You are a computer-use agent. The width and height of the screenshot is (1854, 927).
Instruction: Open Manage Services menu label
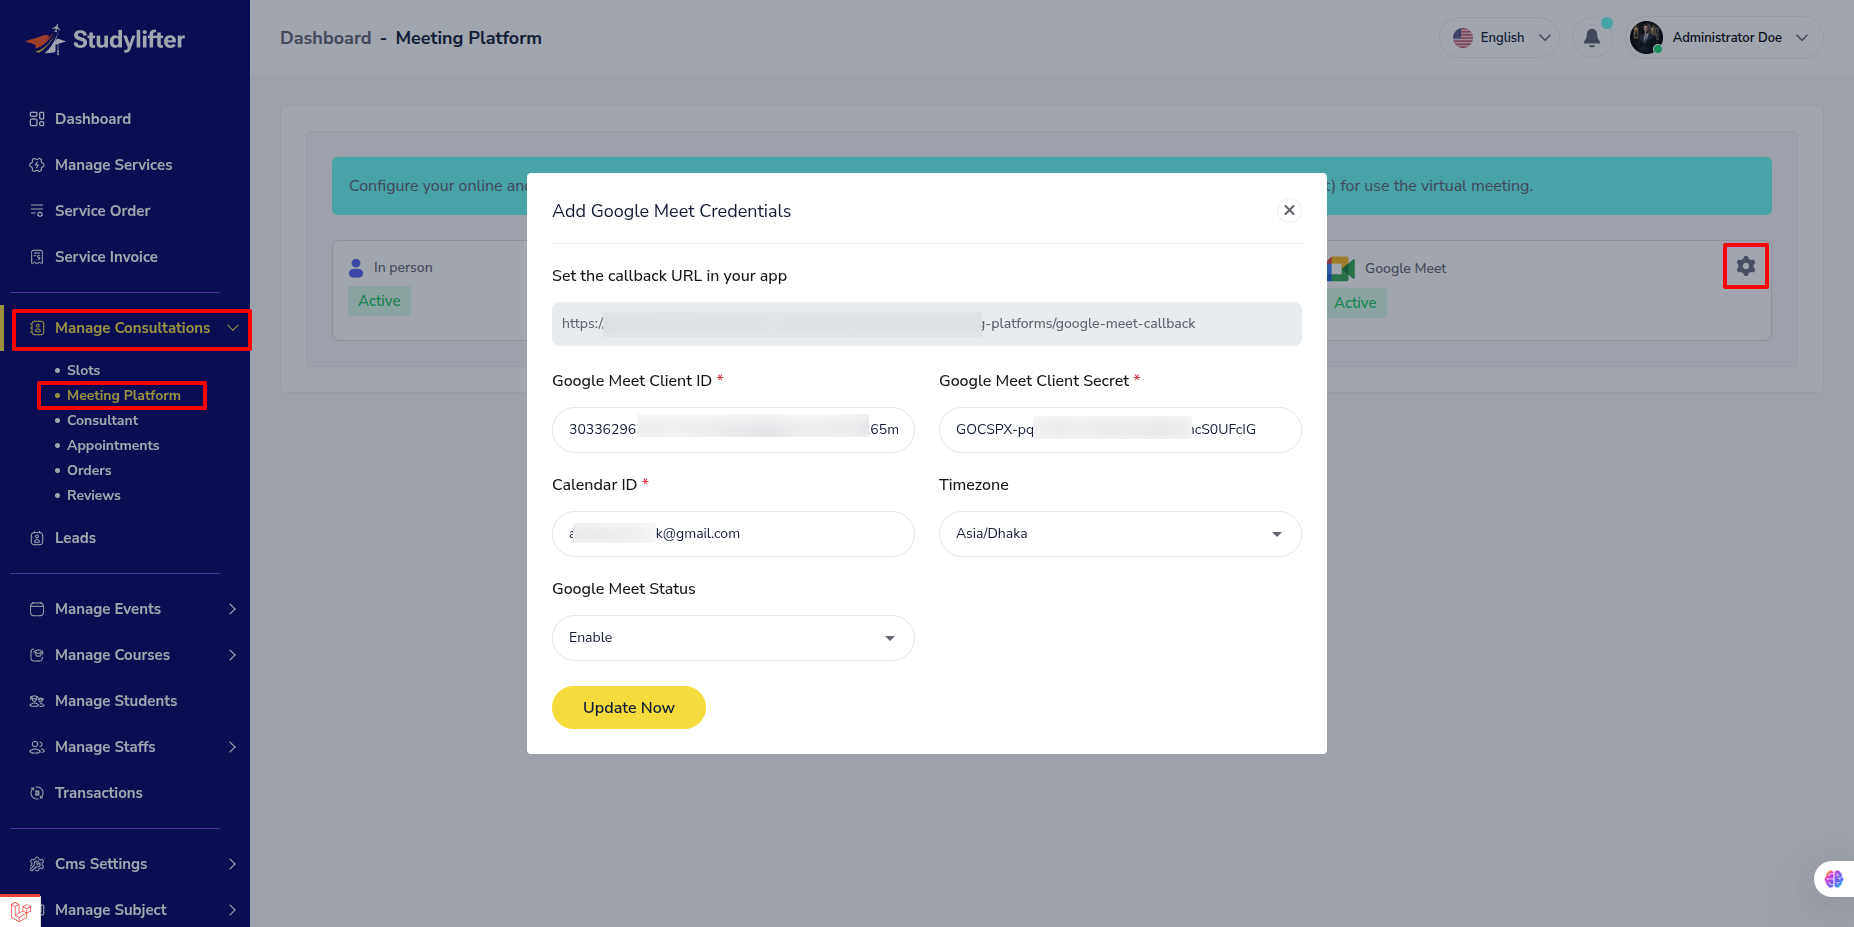[x=113, y=165]
